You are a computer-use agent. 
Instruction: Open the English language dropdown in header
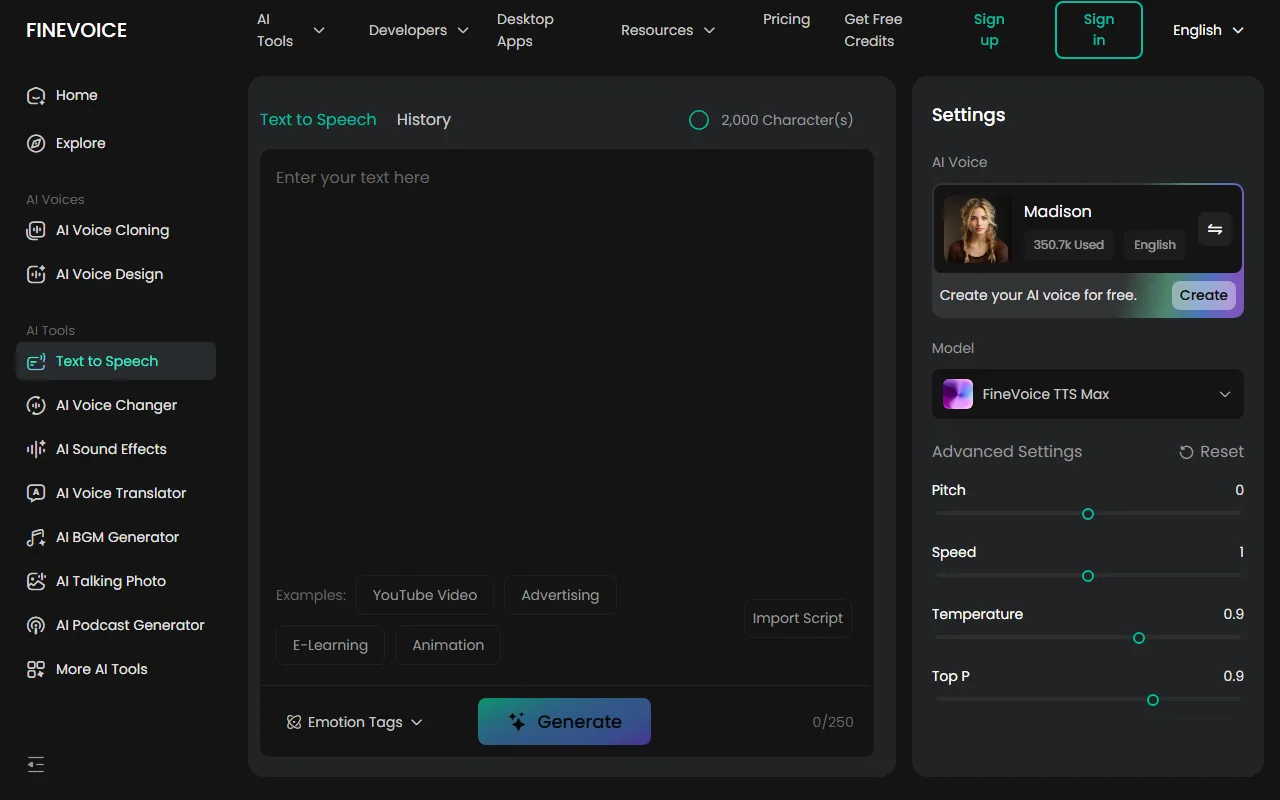tap(1208, 30)
